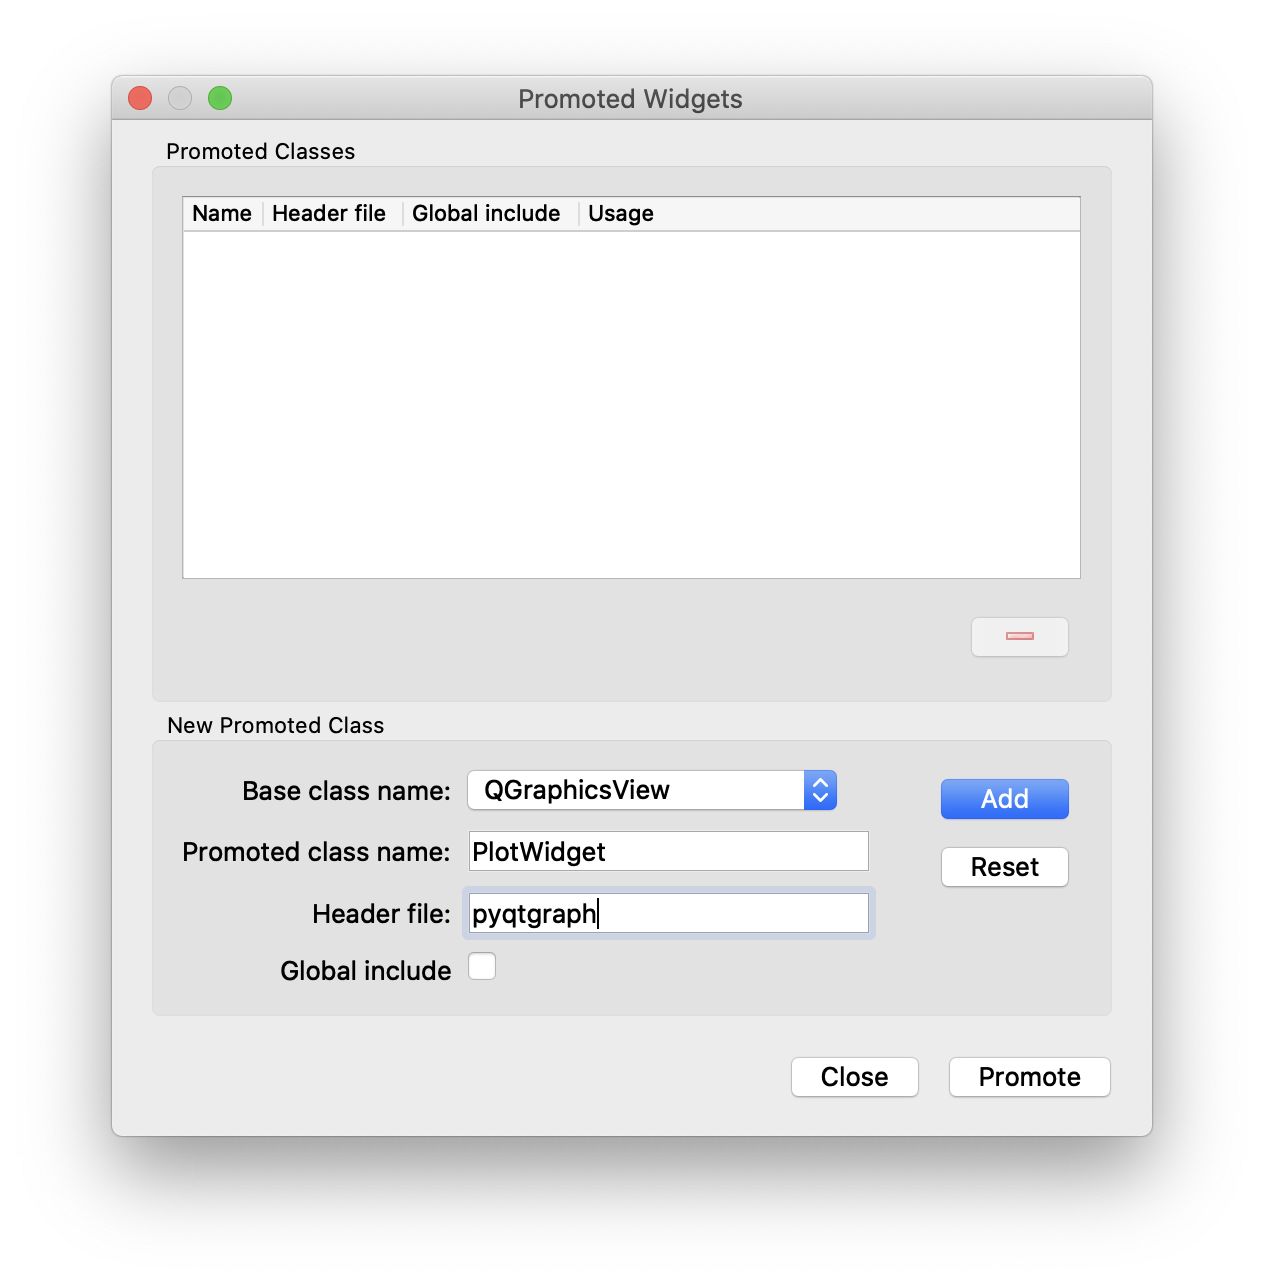Close the window with the red button

click(140, 98)
